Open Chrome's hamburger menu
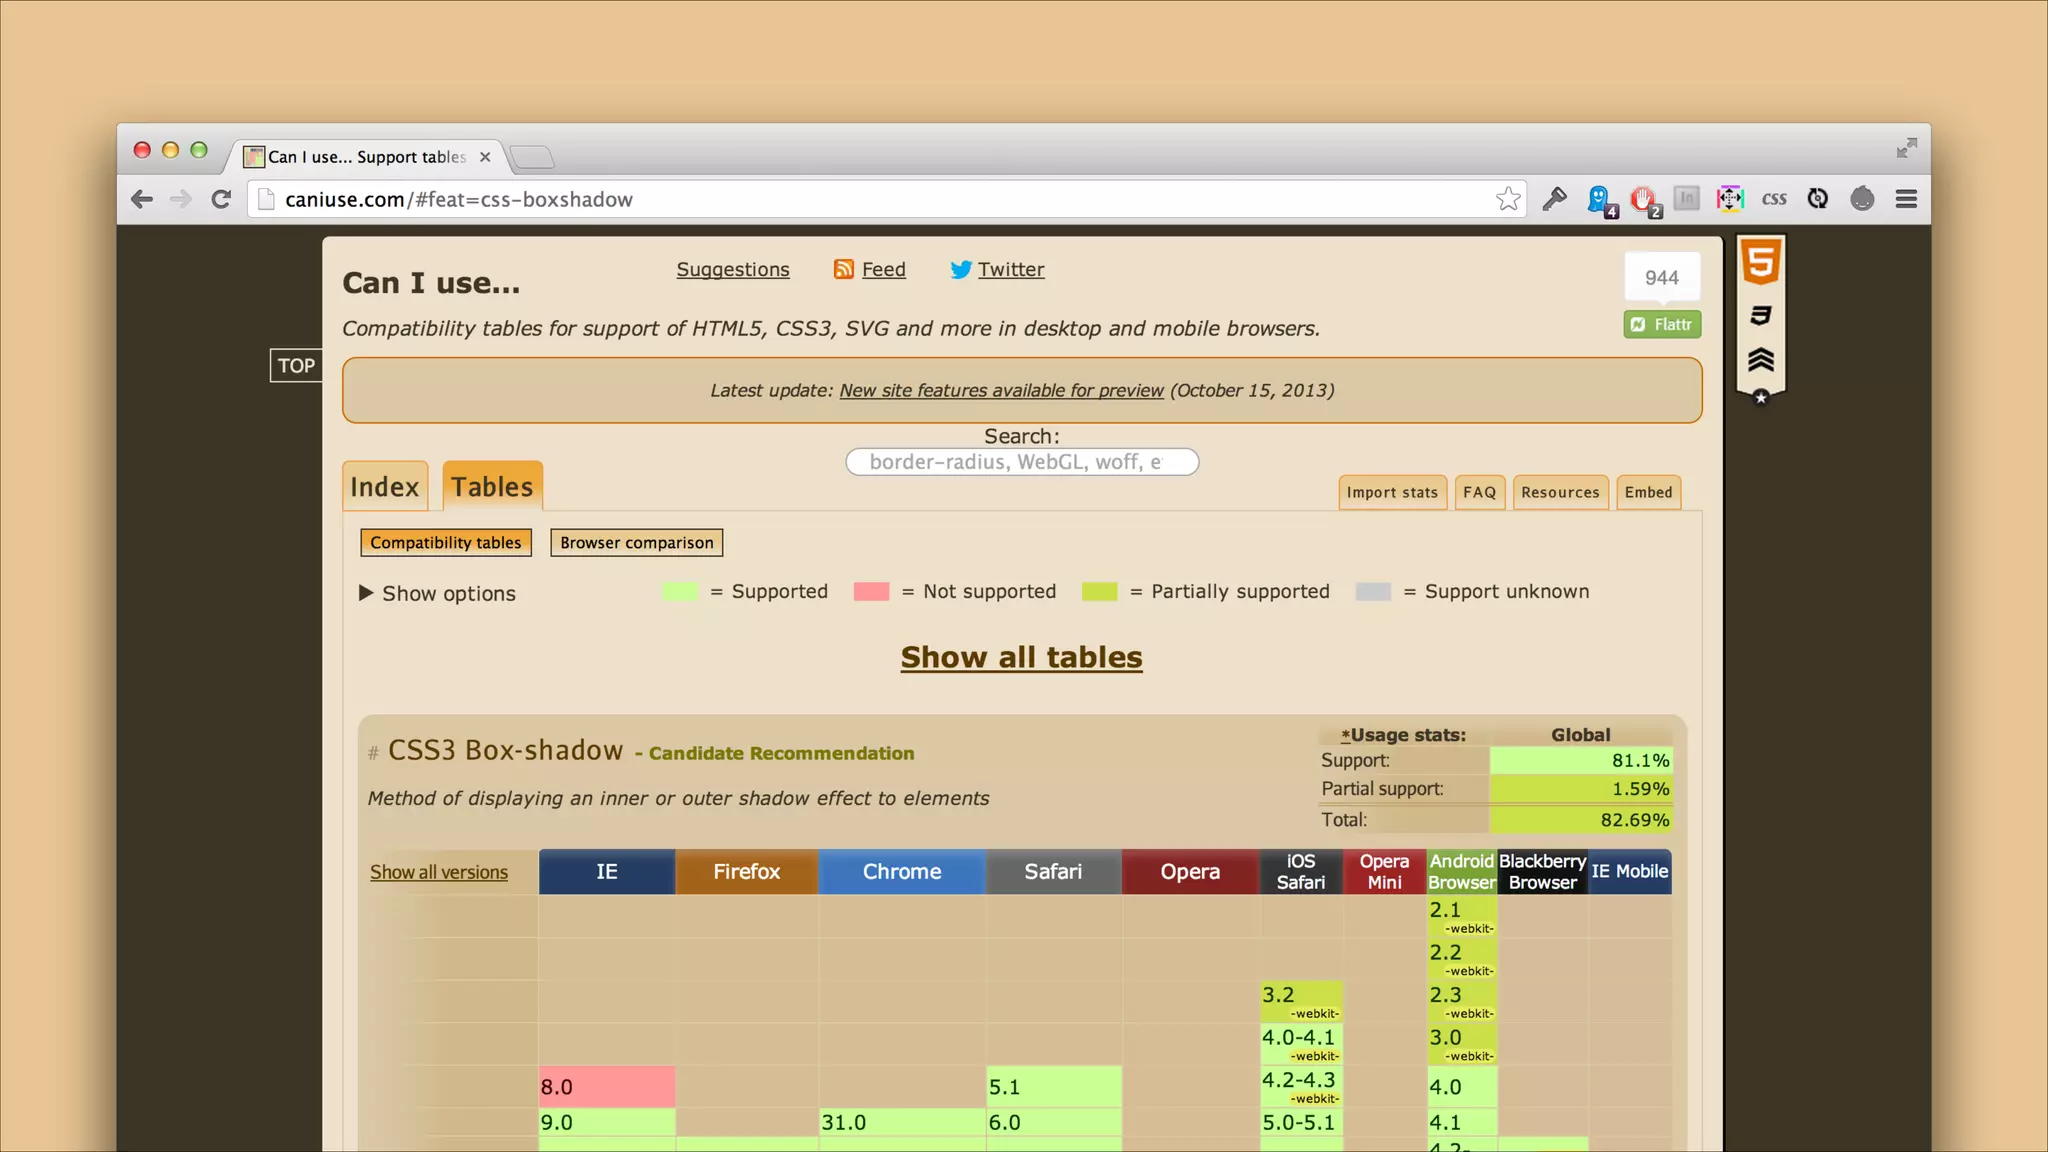2048x1152 pixels. click(1906, 199)
